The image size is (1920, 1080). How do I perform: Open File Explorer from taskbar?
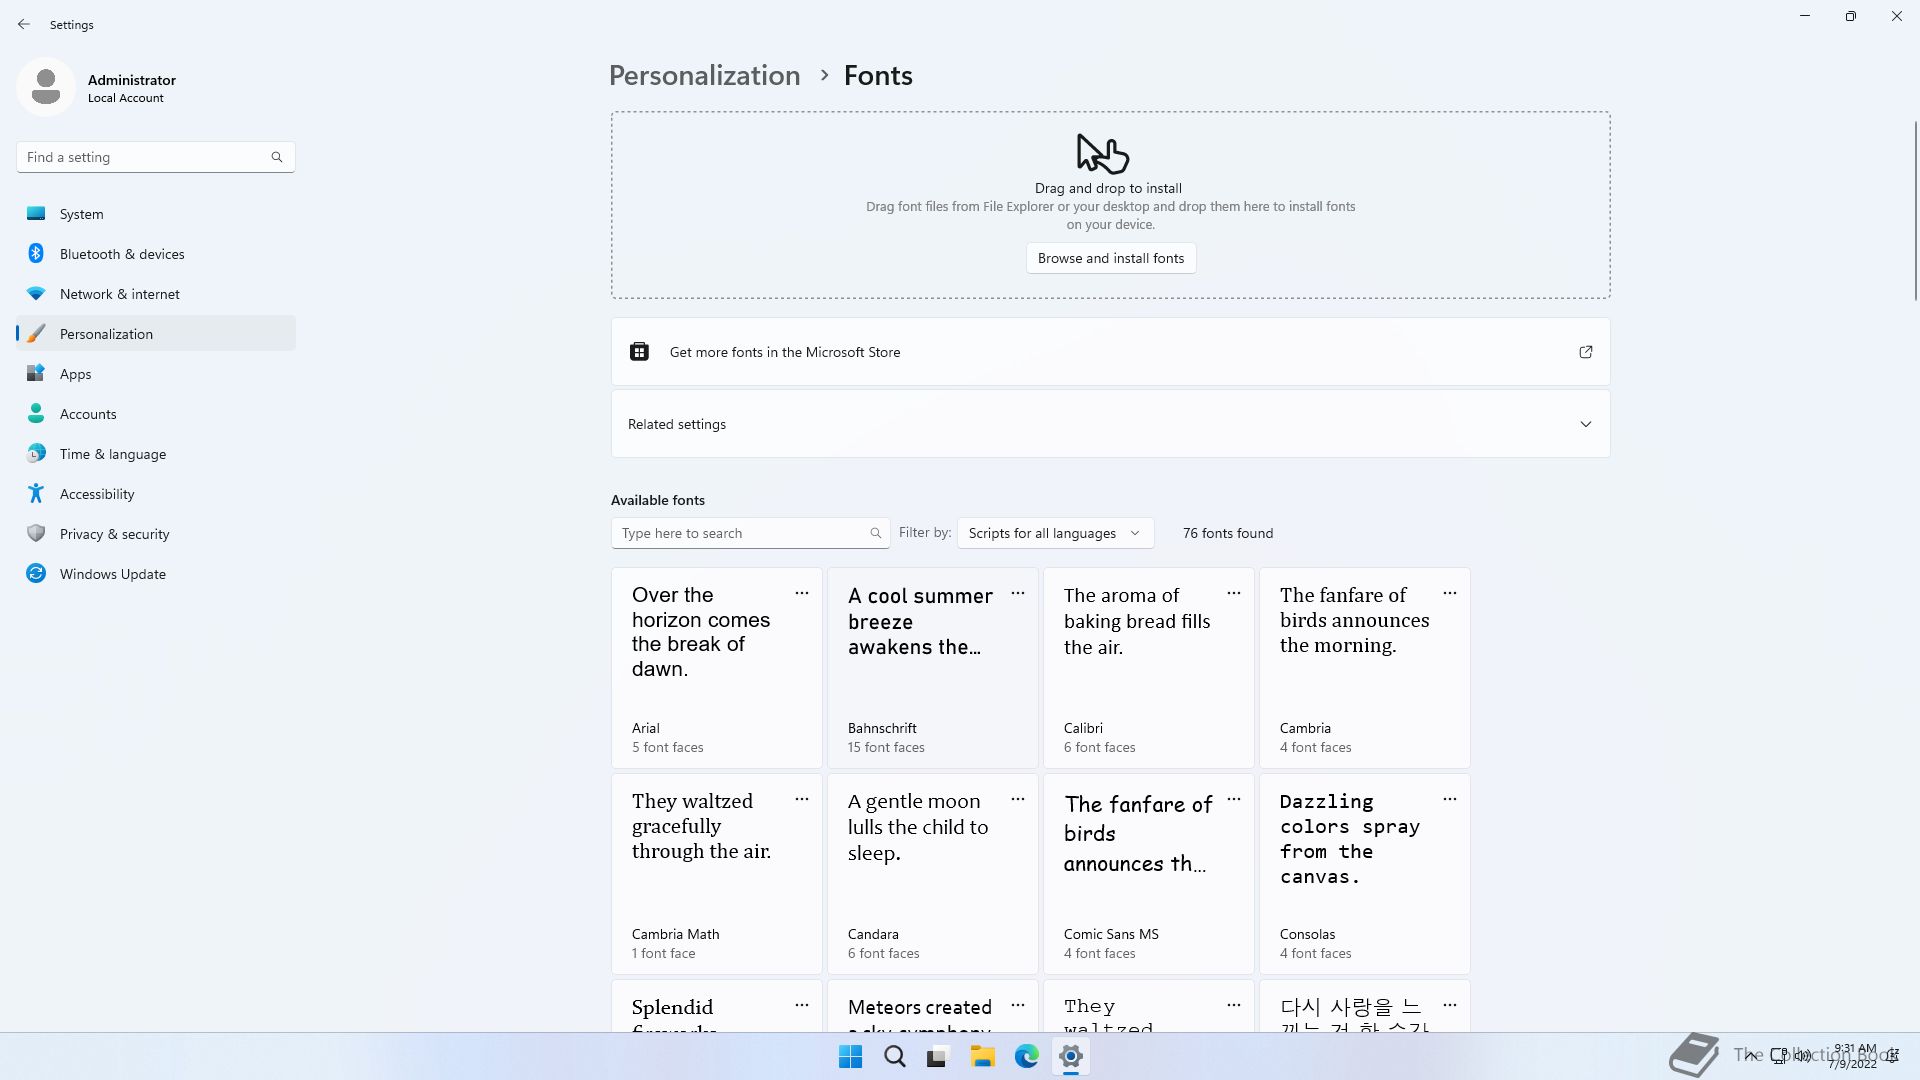pyautogui.click(x=983, y=1057)
